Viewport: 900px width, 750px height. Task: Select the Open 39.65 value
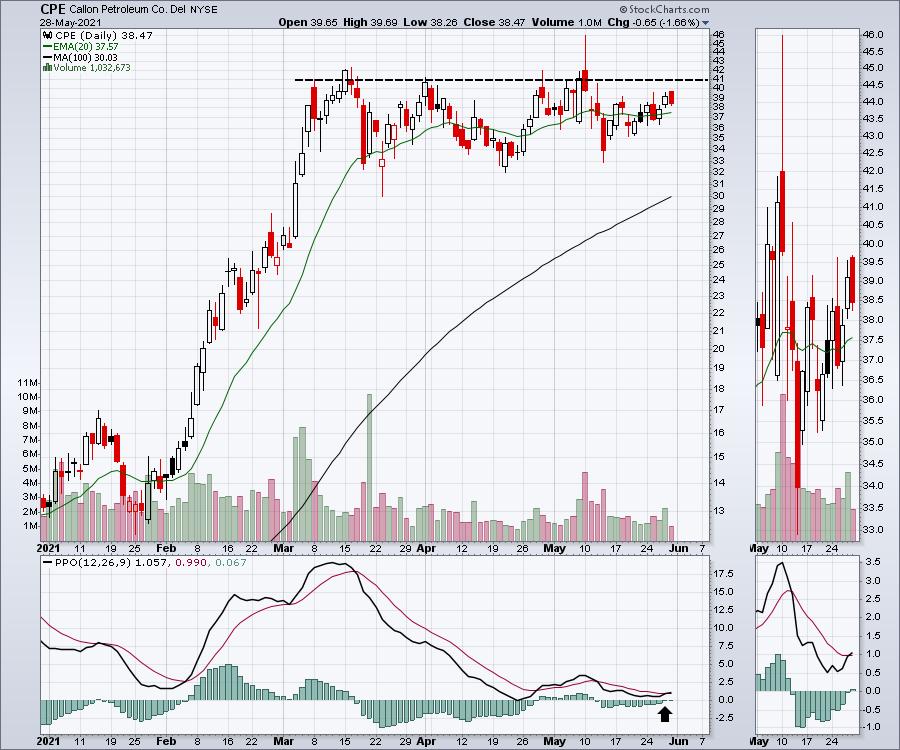[x=308, y=22]
